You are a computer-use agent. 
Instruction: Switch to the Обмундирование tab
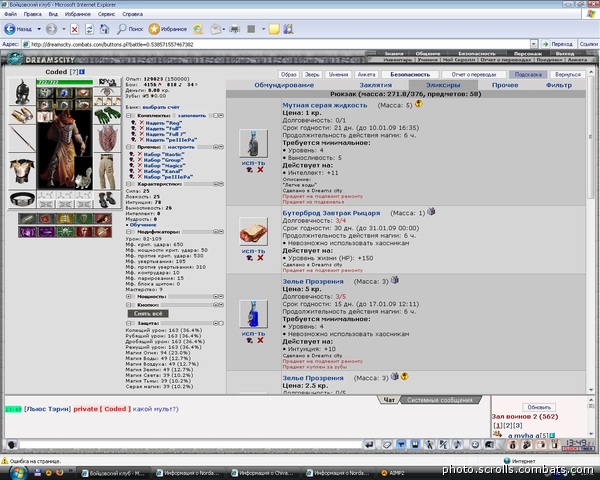coord(284,85)
